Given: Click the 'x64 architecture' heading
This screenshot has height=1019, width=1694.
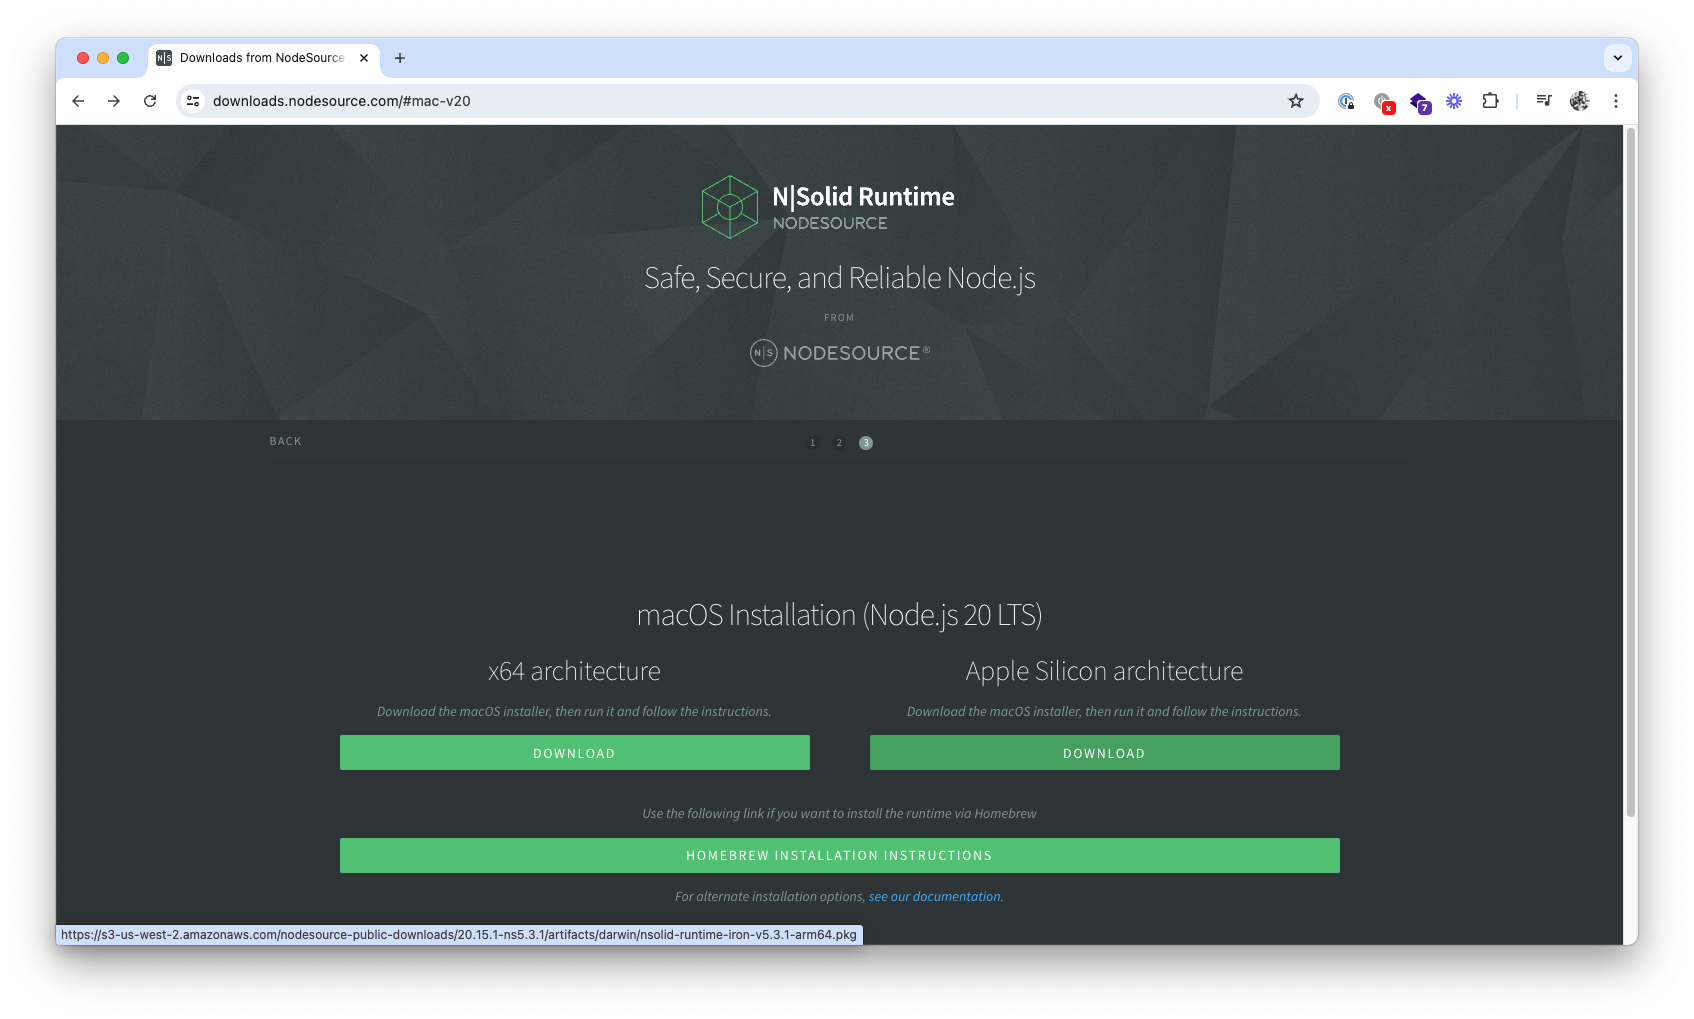Looking at the screenshot, I should (575, 671).
